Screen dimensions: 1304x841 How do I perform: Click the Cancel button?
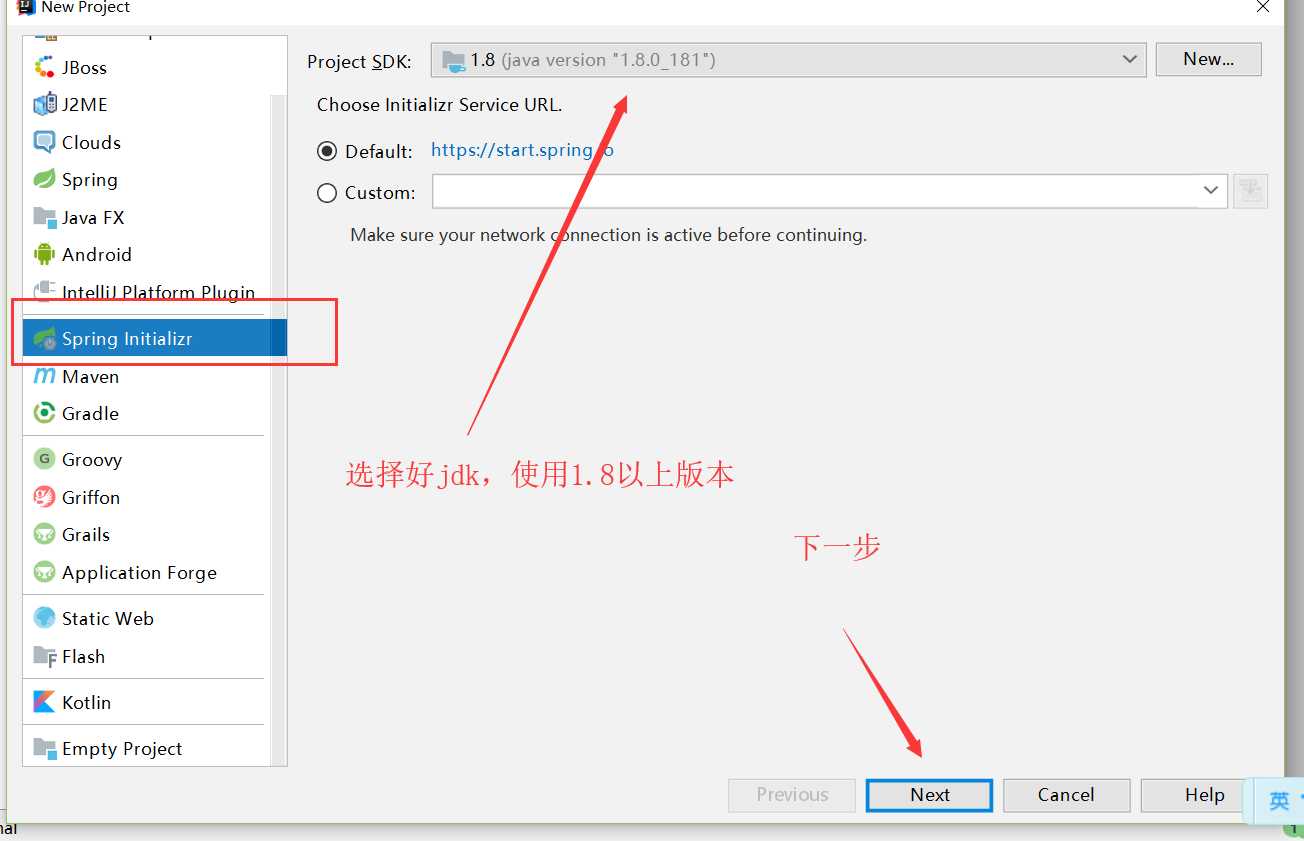click(x=1066, y=795)
